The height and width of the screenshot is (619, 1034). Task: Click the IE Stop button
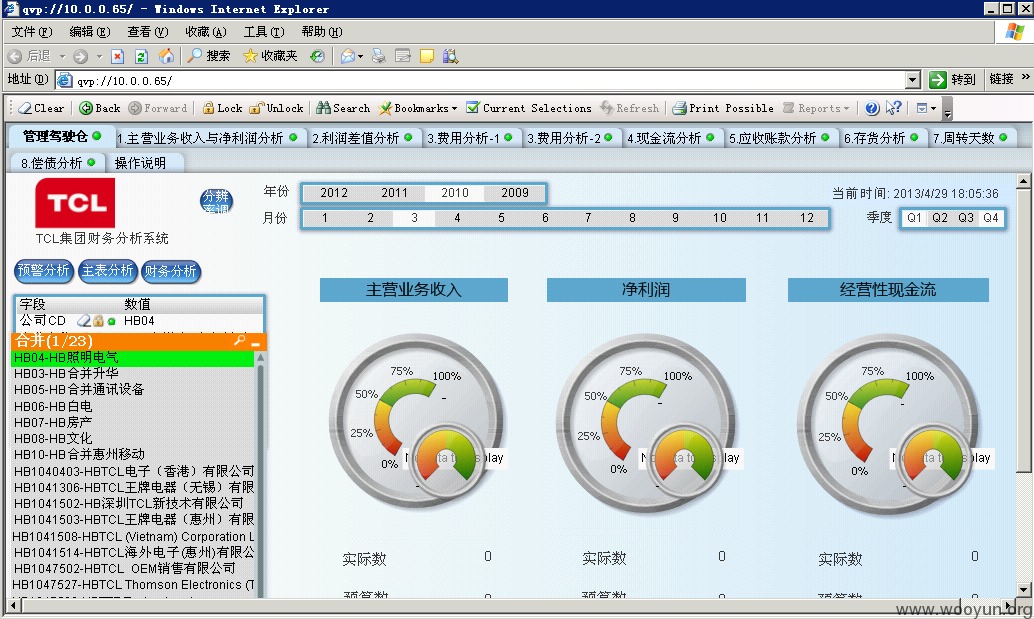click(x=117, y=56)
